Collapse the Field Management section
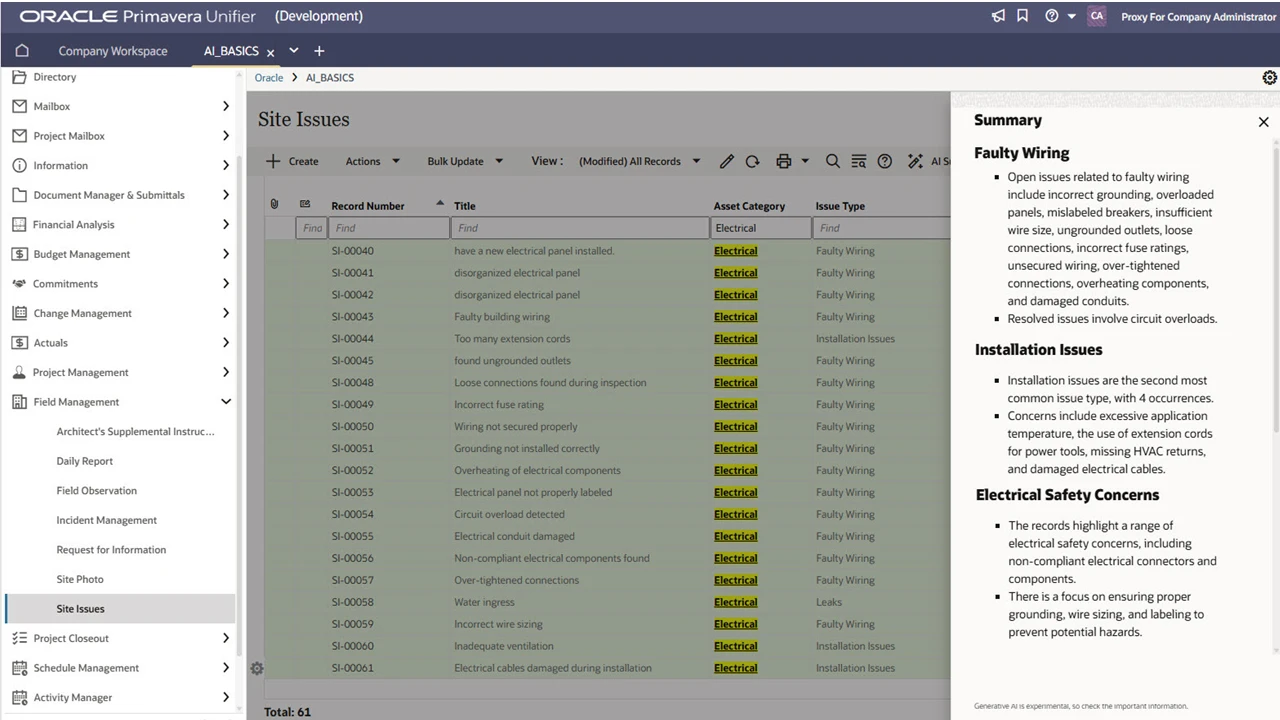Screen dimensions: 1280x720 [226, 401]
